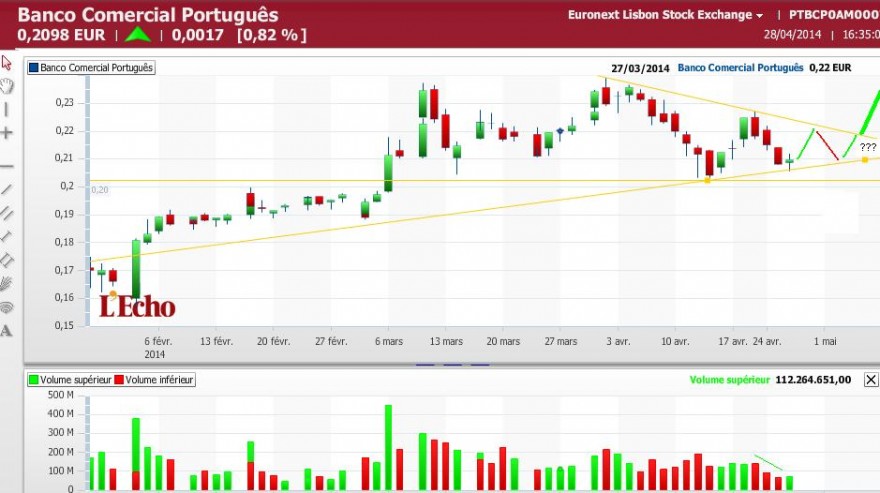Image resolution: width=880 pixels, height=493 pixels.
Task: Click the vertical price axis scale bar
Action: point(88,200)
